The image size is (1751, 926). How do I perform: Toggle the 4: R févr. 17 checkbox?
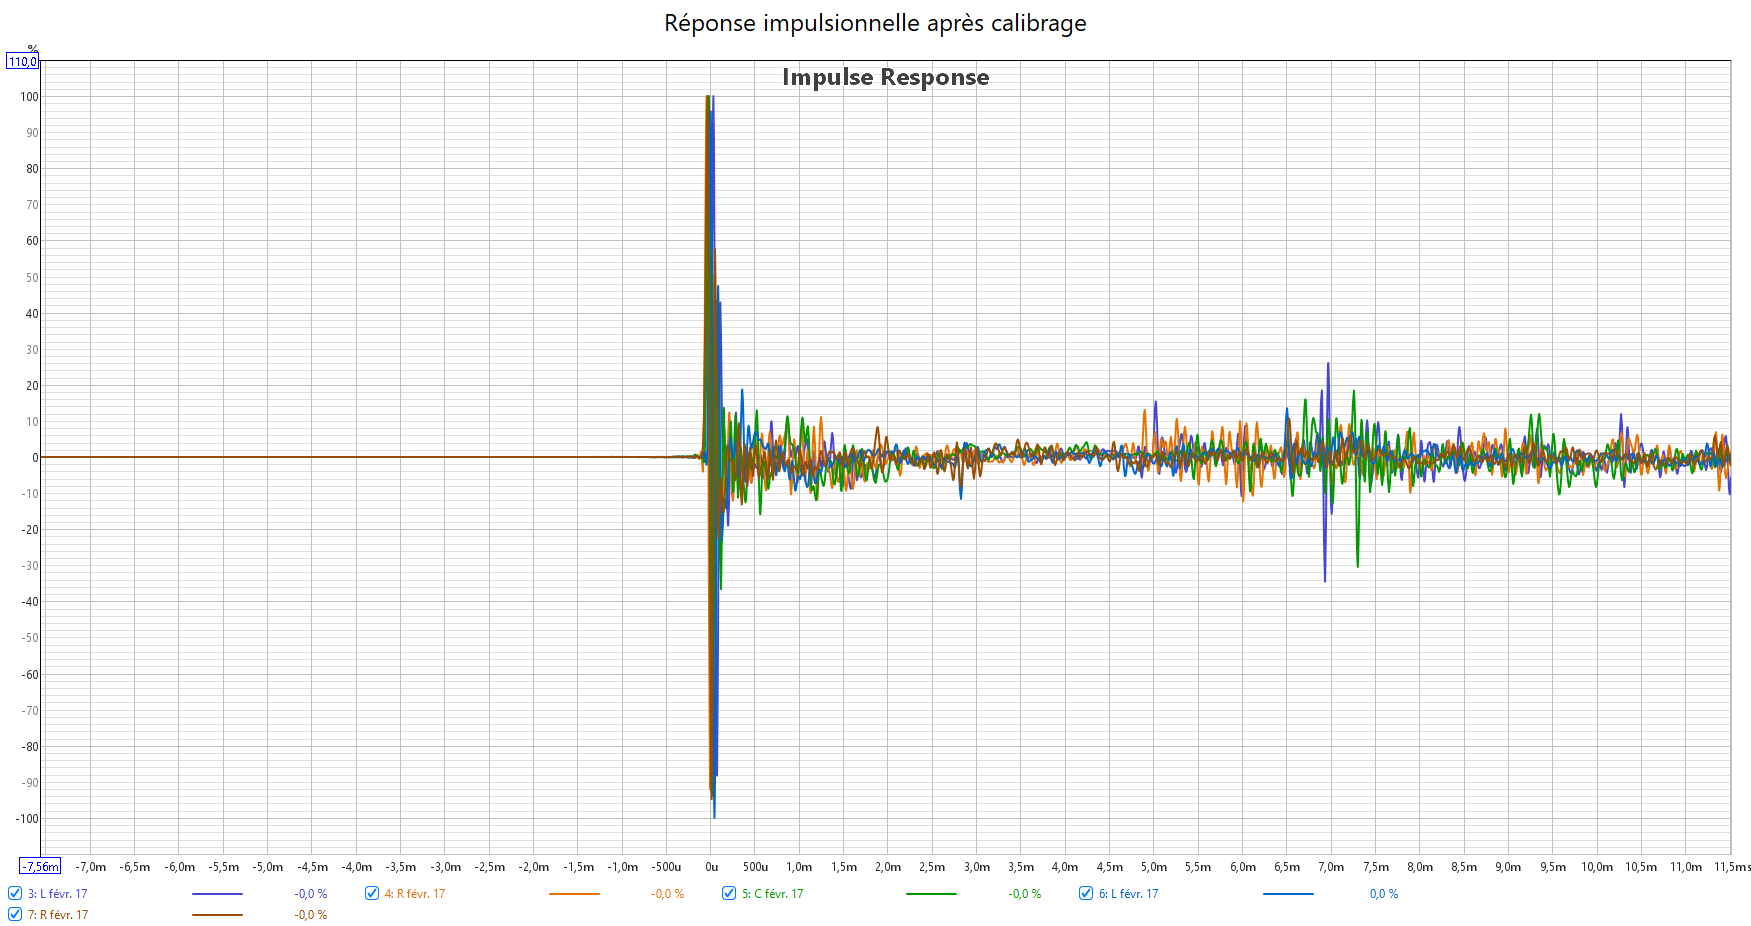point(372,893)
